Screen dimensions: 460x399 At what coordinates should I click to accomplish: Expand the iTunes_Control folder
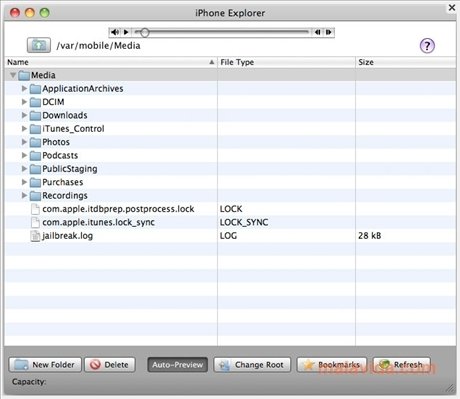pyautogui.click(x=24, y=128)
